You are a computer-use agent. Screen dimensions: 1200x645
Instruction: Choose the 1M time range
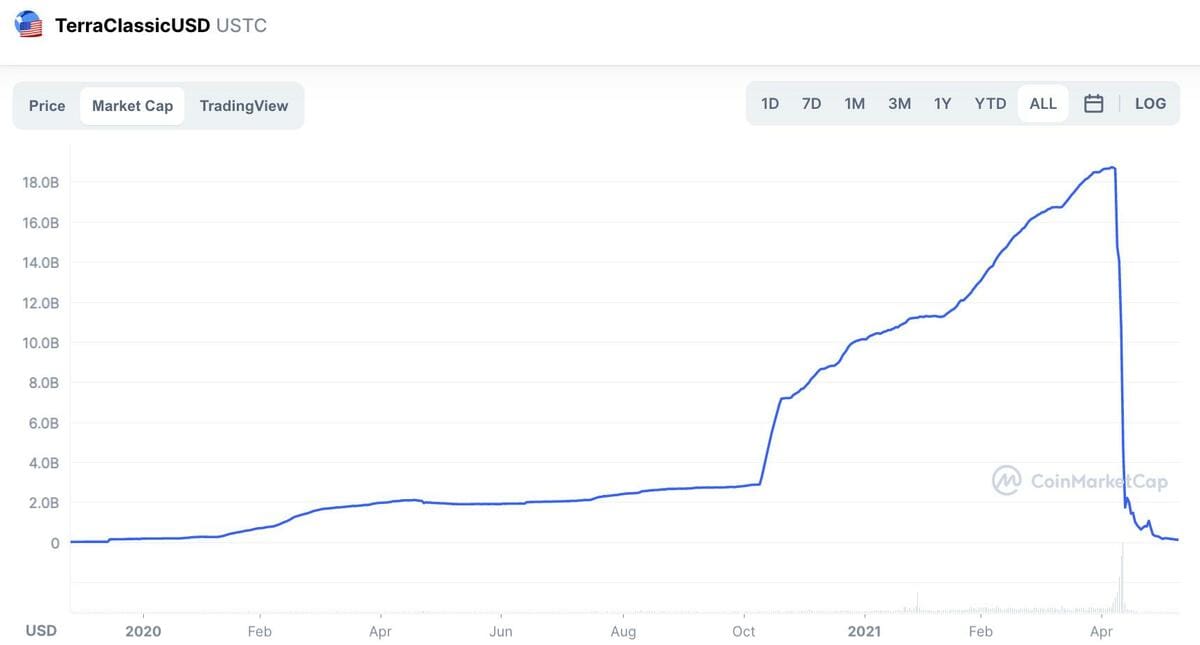point(854,104)
